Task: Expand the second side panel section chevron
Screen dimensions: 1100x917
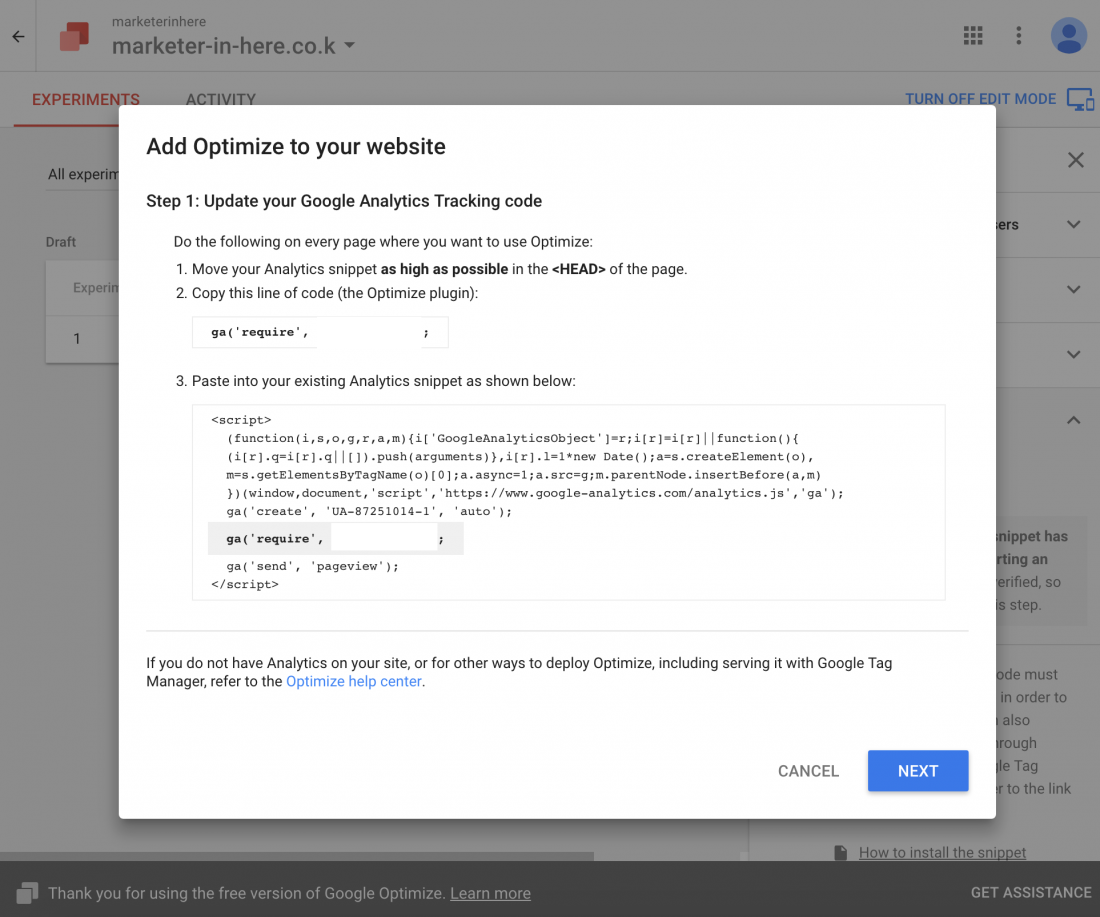Action: pos(1073,289)
